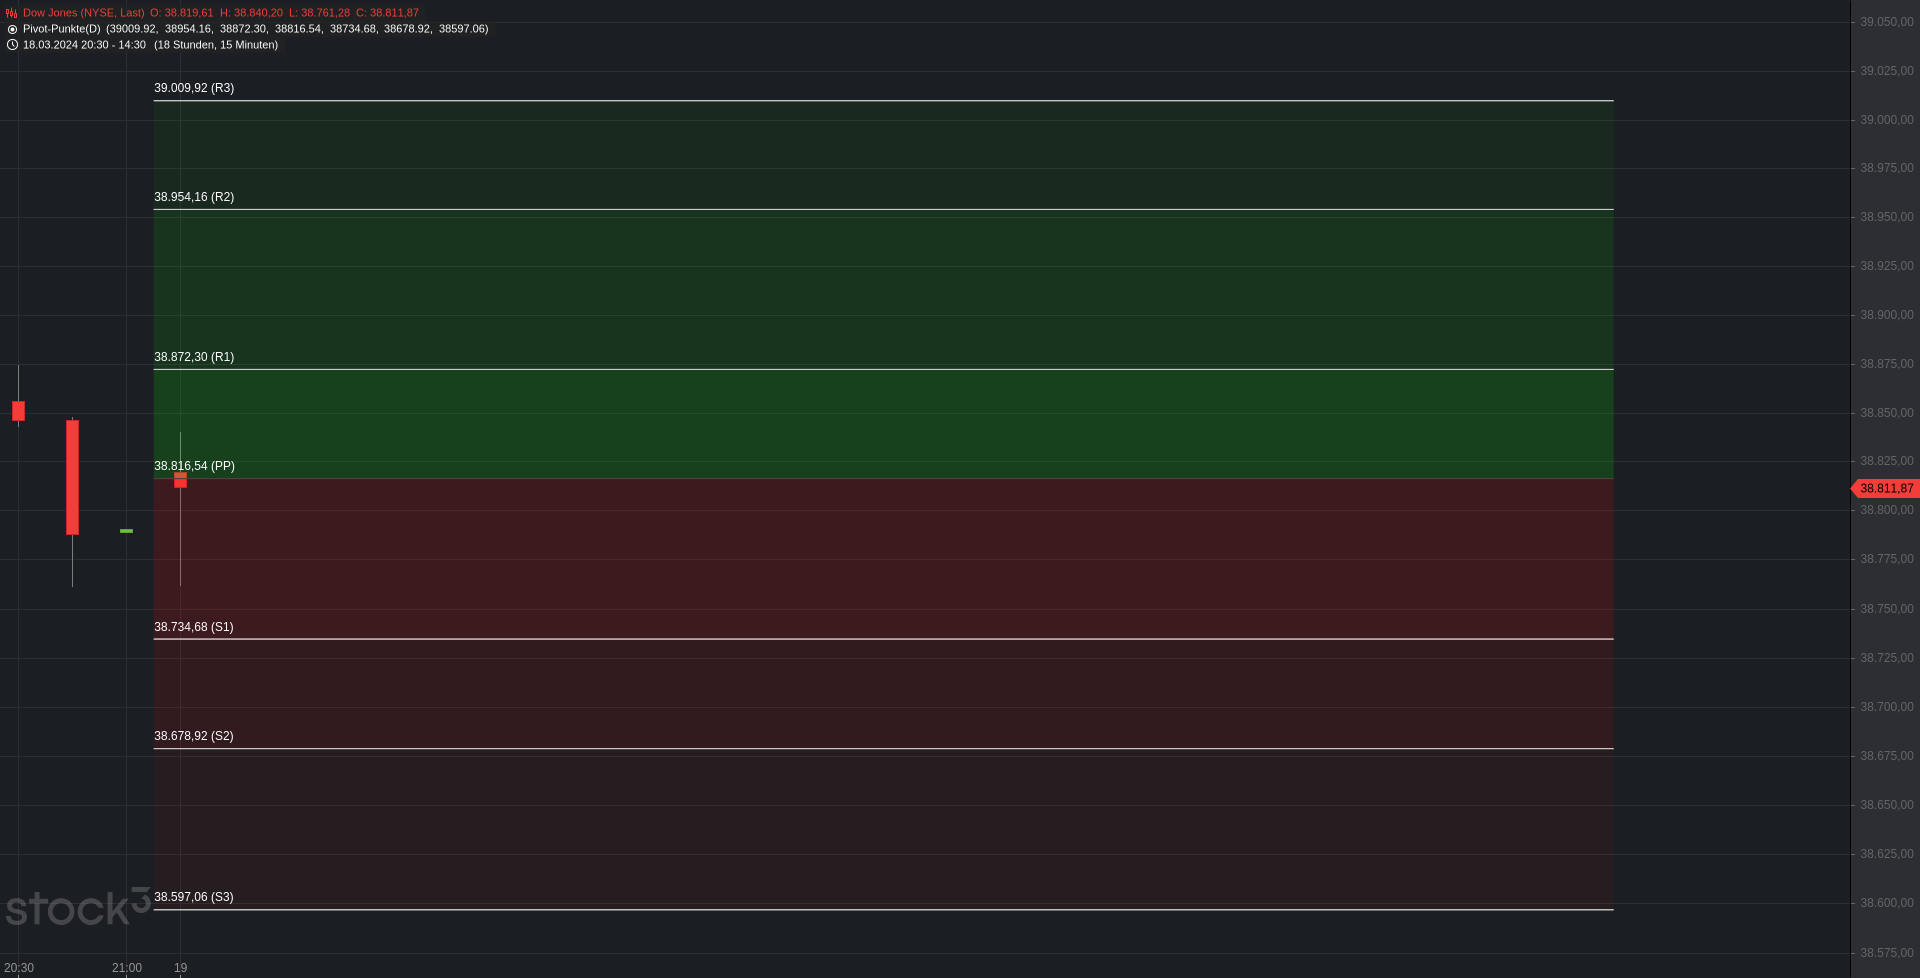Click the stock3 logo watermark
Screen dimensions: 1920x978
coord(78,907)
